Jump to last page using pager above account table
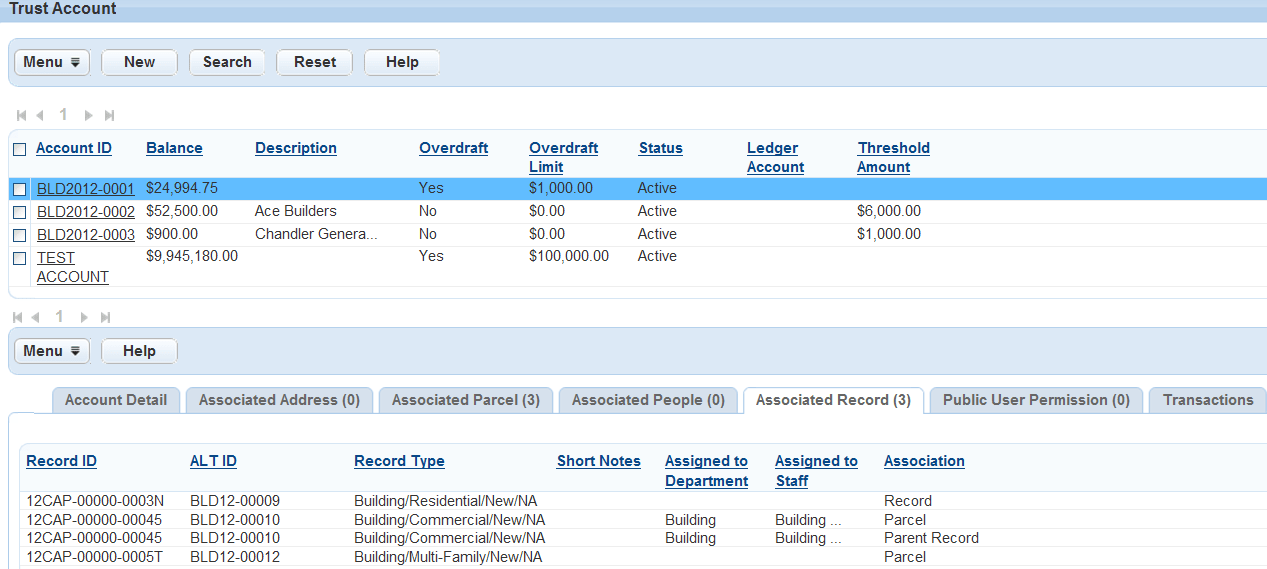The width and height of the screenshot is (1267, 569). tap(109, 116)
